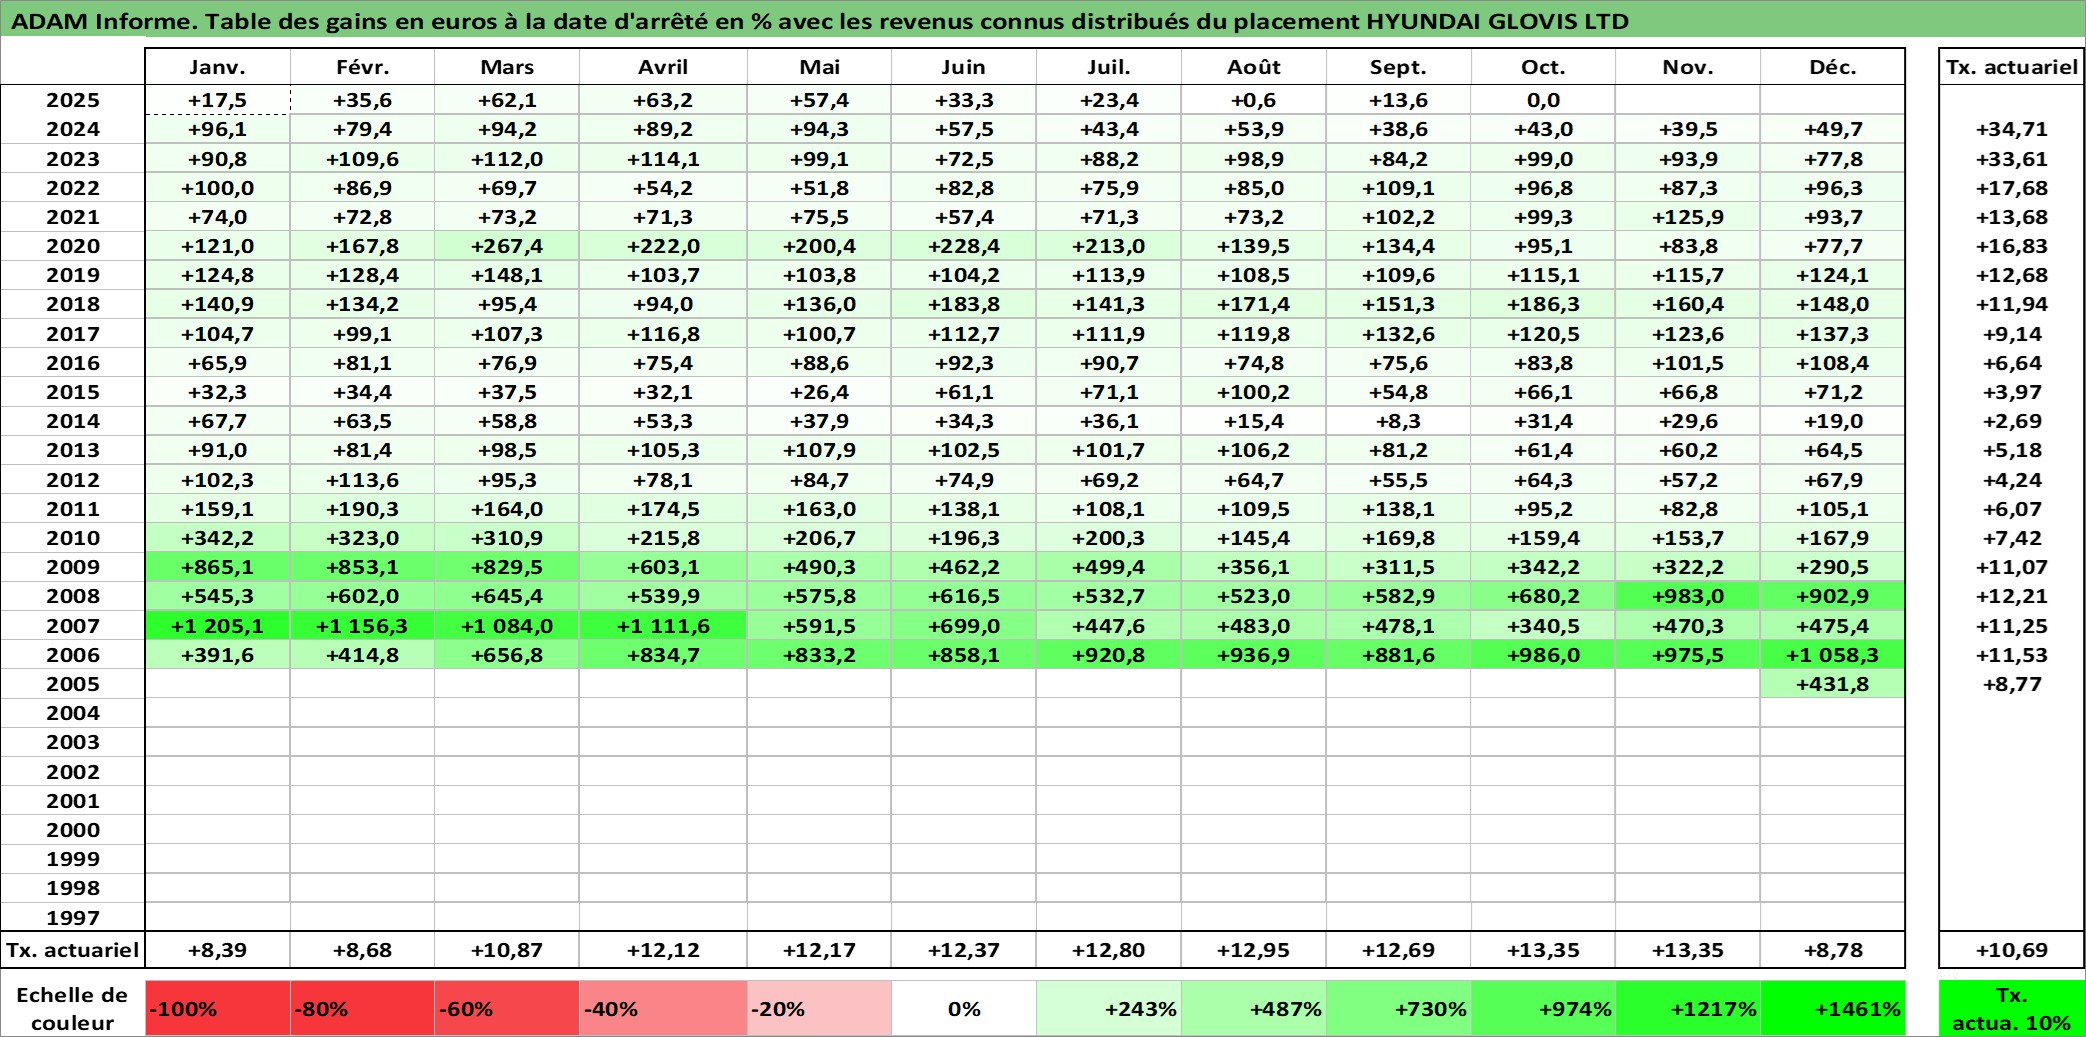The image size is (2086, 1037).
Task: Select the +243% pale green scale swatch
Action: click(1109, 1008)
